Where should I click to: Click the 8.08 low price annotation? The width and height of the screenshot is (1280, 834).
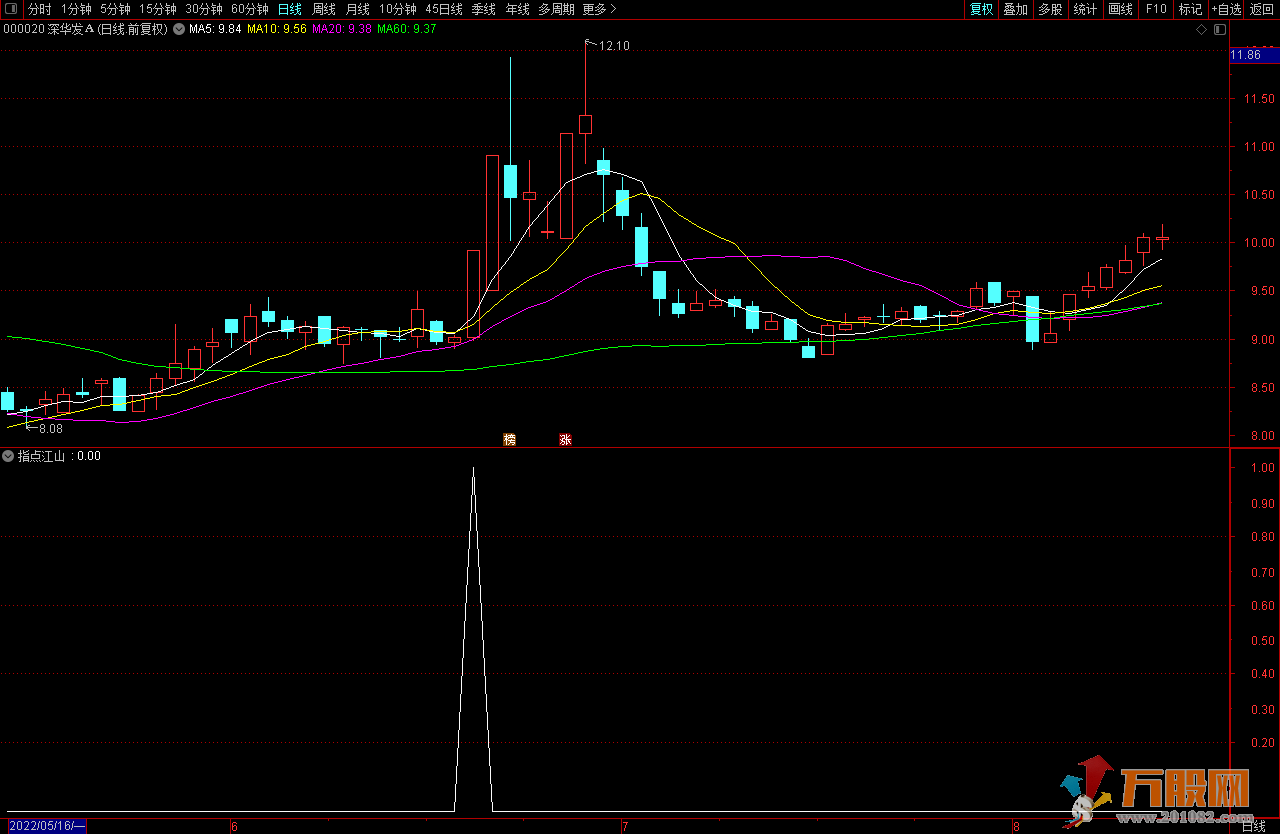(50, 428)
